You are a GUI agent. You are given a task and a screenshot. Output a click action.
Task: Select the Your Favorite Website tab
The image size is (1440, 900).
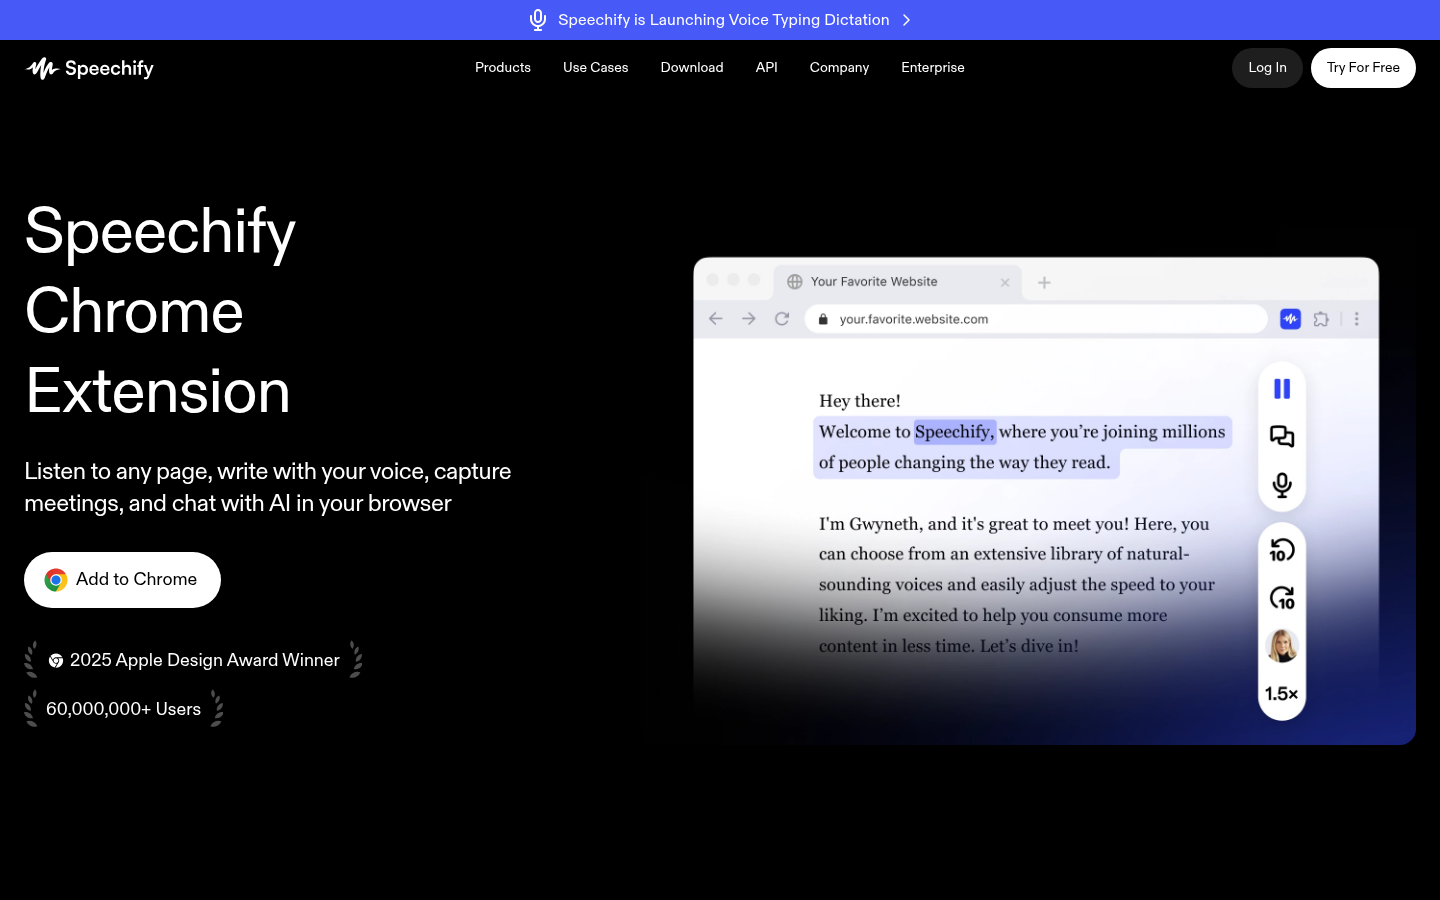tap(898, 282)
